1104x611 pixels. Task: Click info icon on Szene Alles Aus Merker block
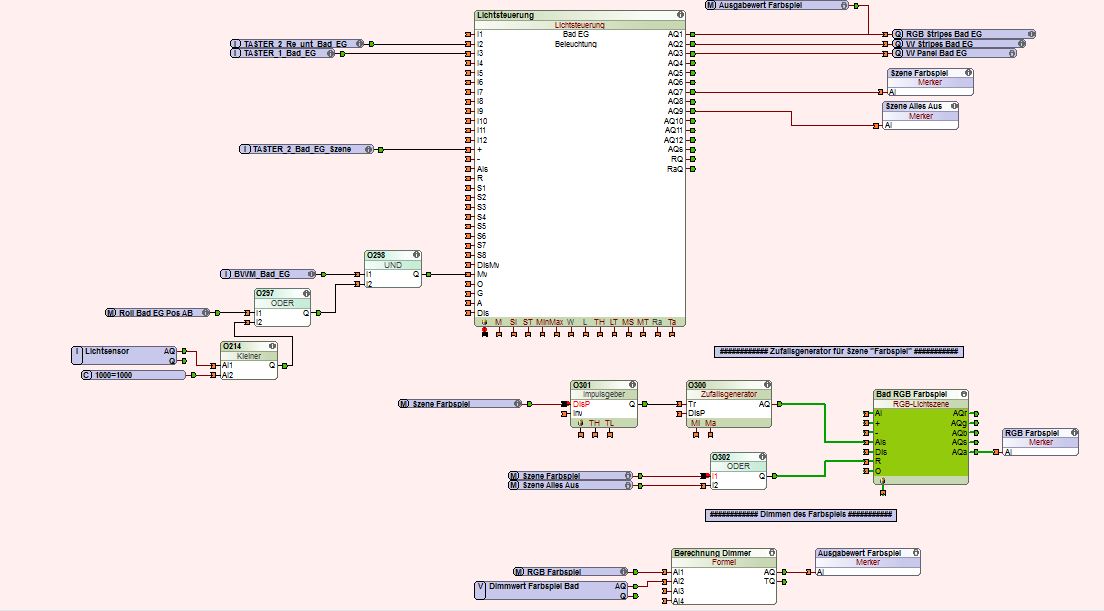954,106
